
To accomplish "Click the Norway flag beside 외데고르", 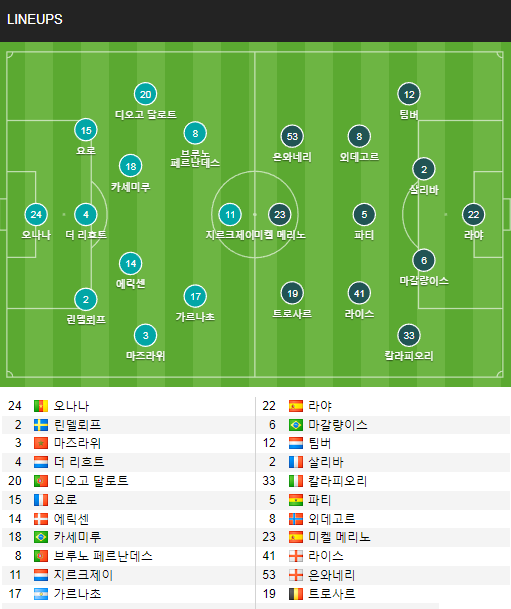I will click(296, 519).
